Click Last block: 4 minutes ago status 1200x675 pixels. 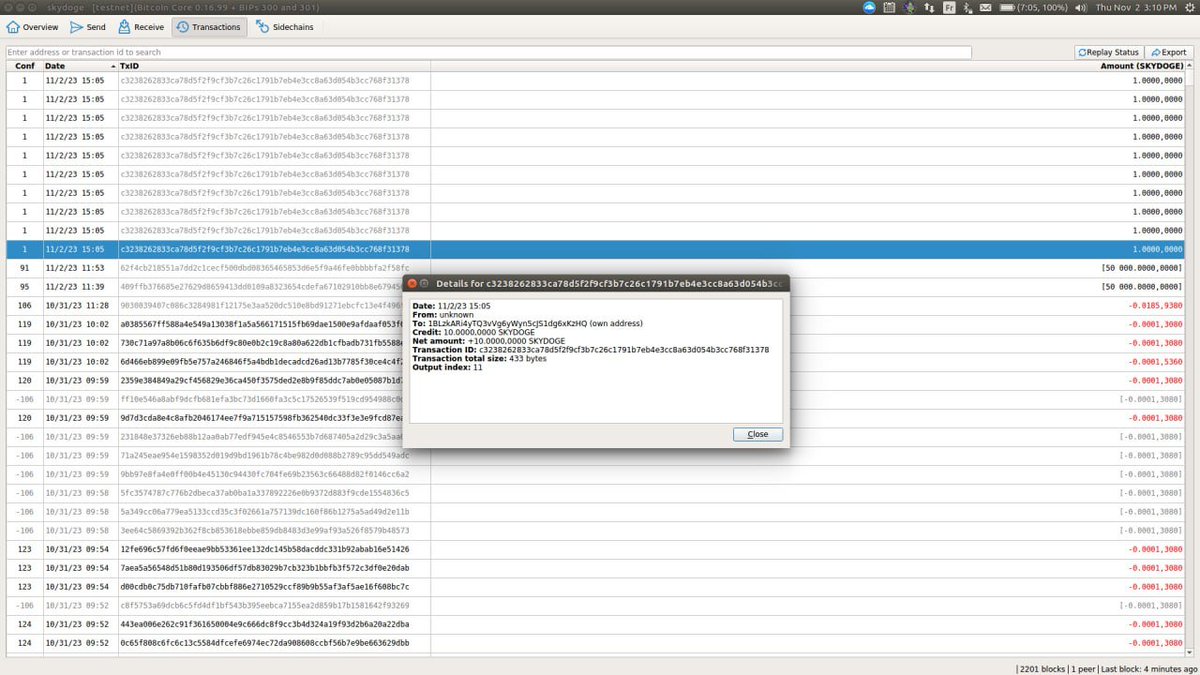pyautogui.click(x=1148, y=668)
